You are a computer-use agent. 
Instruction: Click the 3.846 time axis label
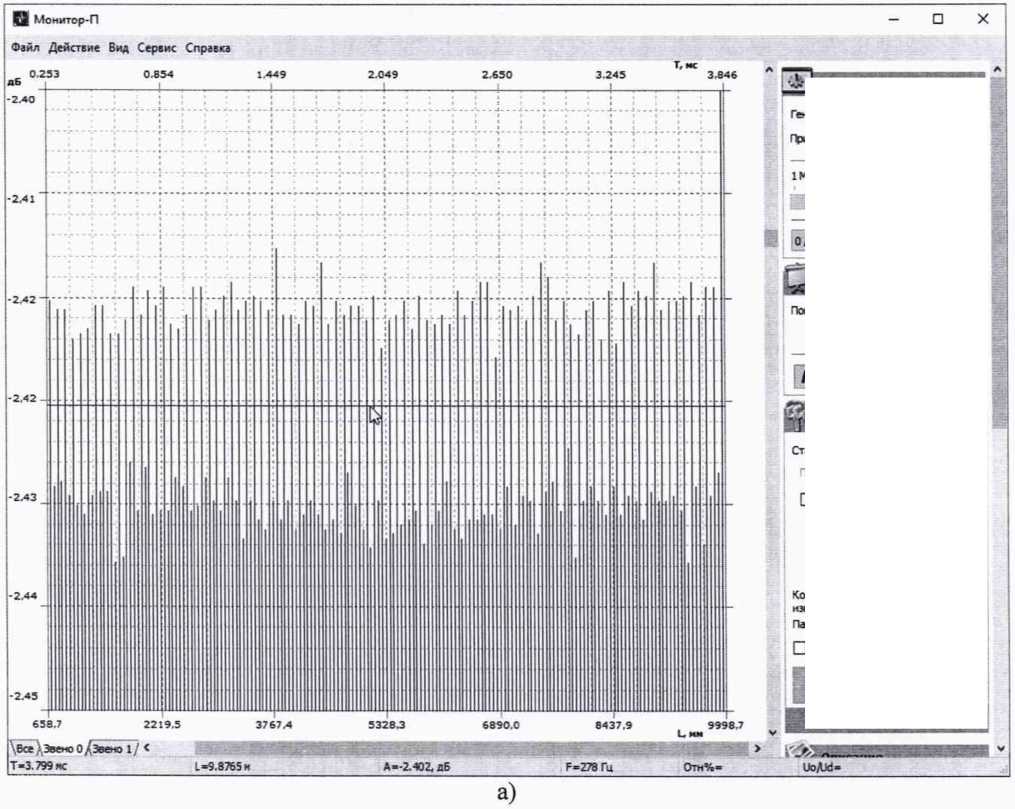coord(722,74)
